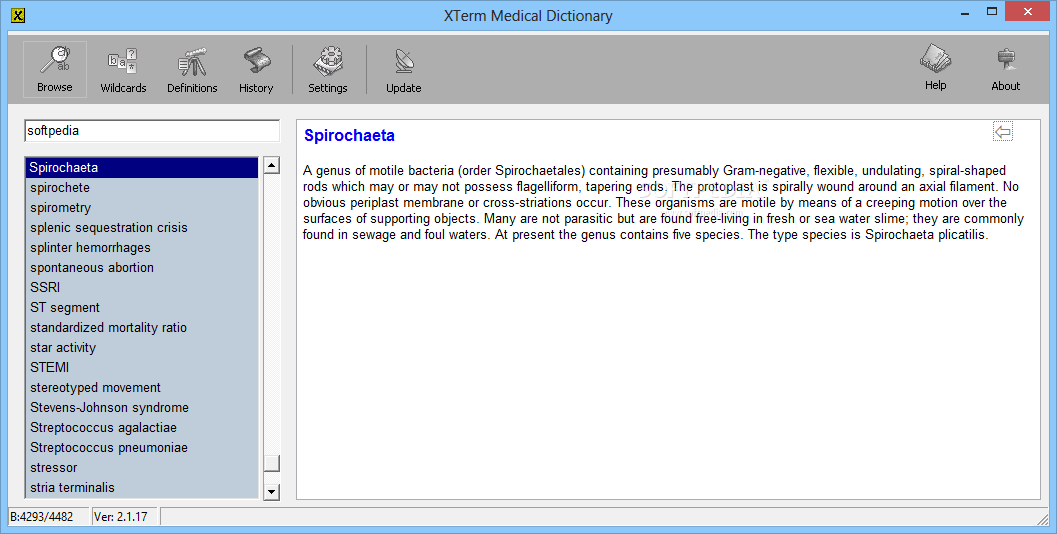Click the Update satellite dish icon
The image size is (1057, 534).
coord(404,69)
